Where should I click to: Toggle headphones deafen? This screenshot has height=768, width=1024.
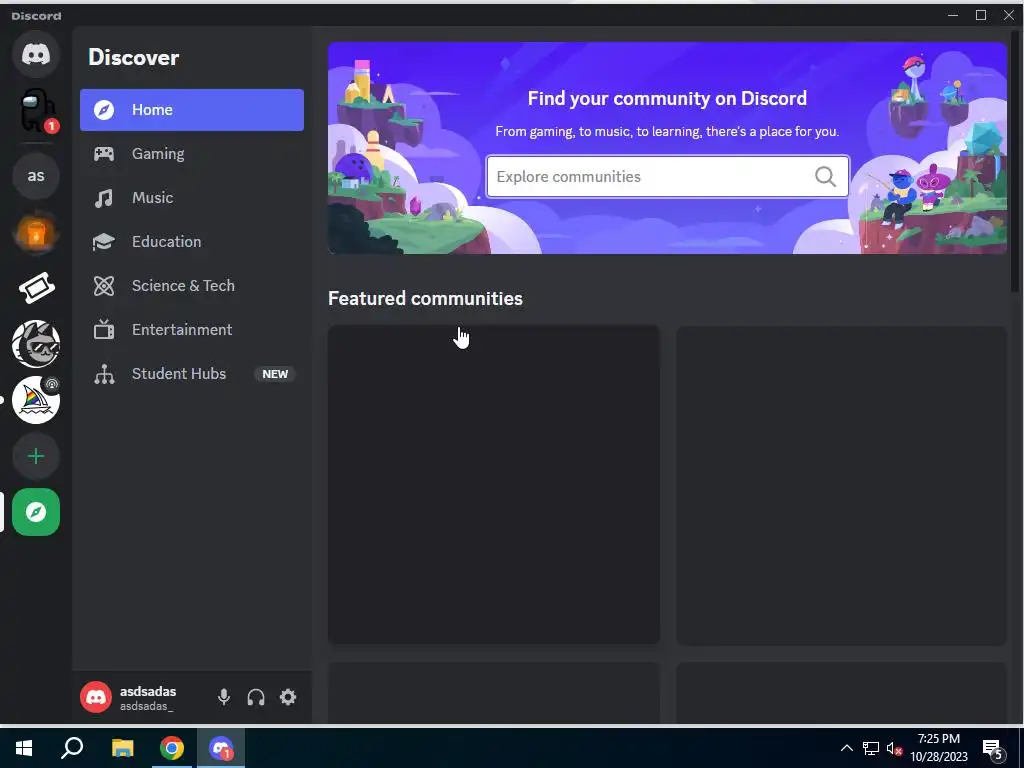point(256,697)
